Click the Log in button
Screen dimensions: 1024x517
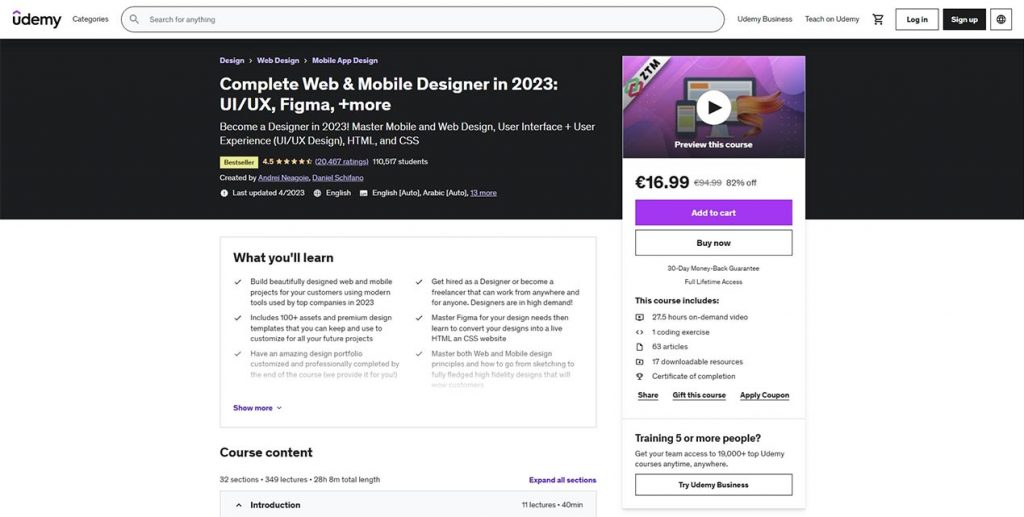coord(917,20)
